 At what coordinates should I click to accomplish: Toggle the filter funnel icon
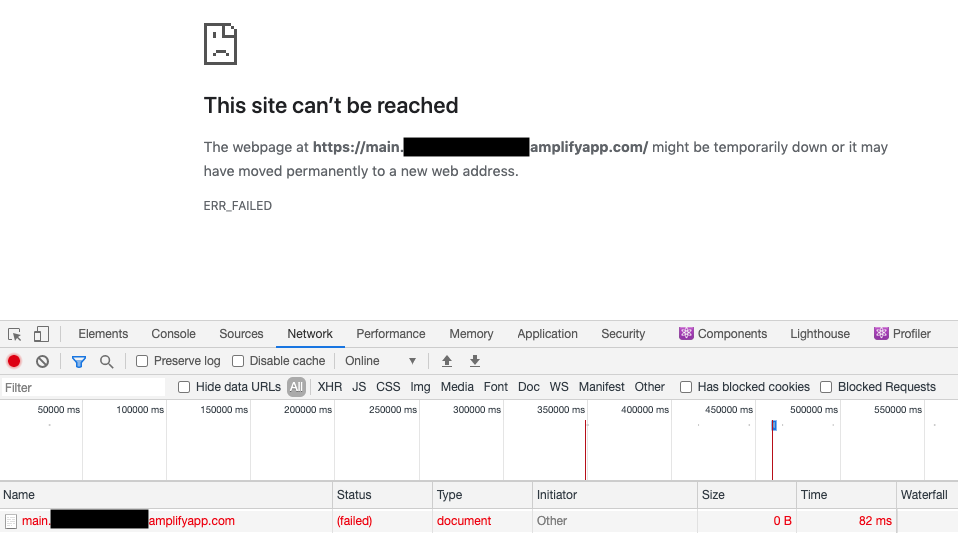[78, 362]
